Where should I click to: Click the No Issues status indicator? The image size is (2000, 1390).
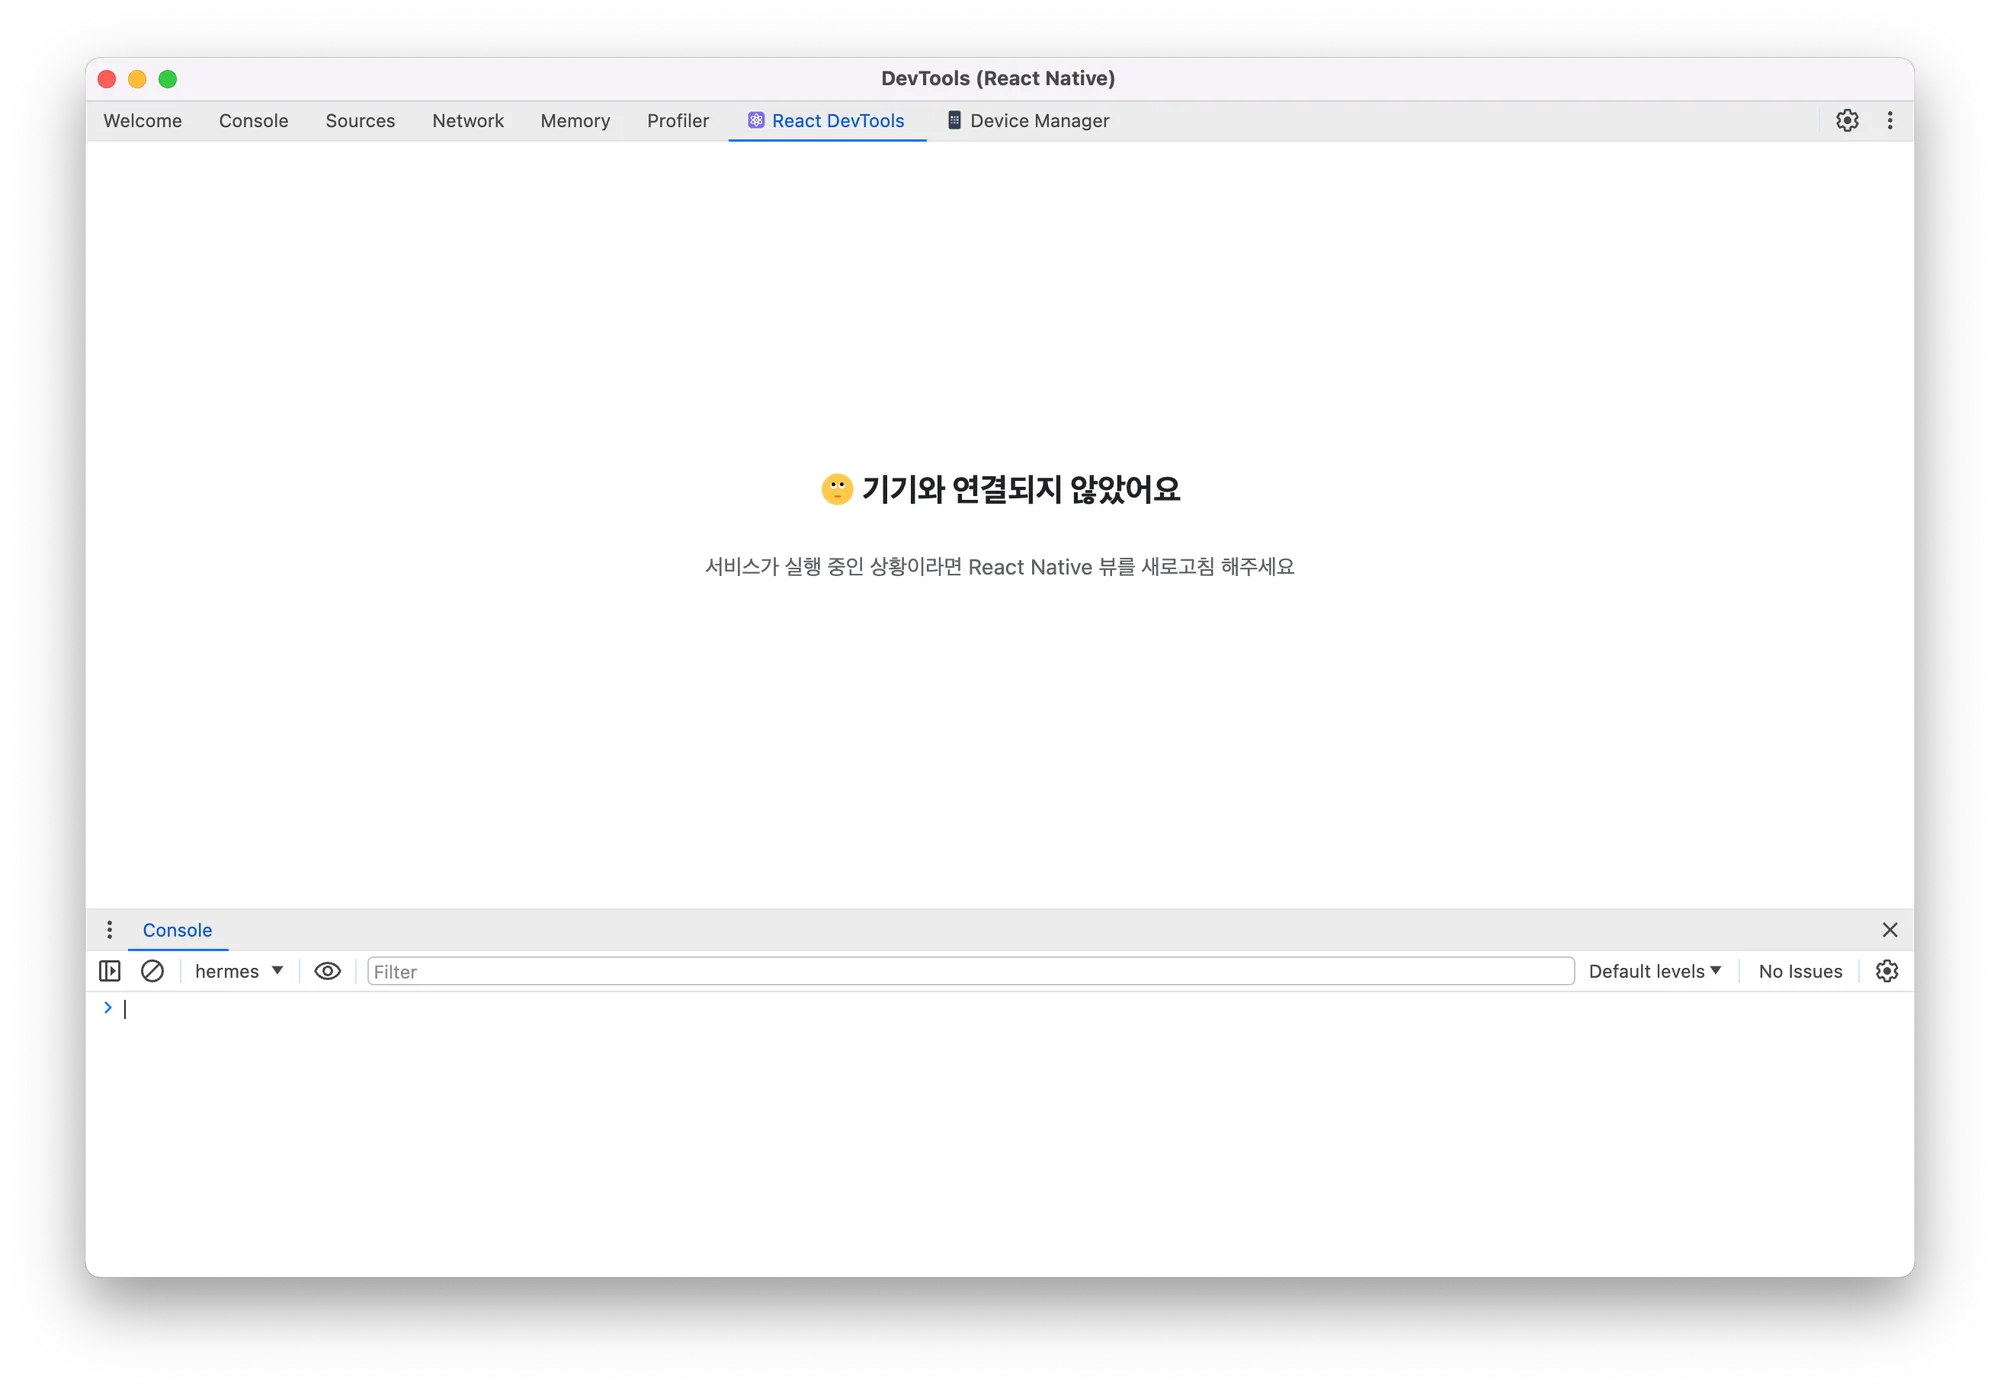1799,971
